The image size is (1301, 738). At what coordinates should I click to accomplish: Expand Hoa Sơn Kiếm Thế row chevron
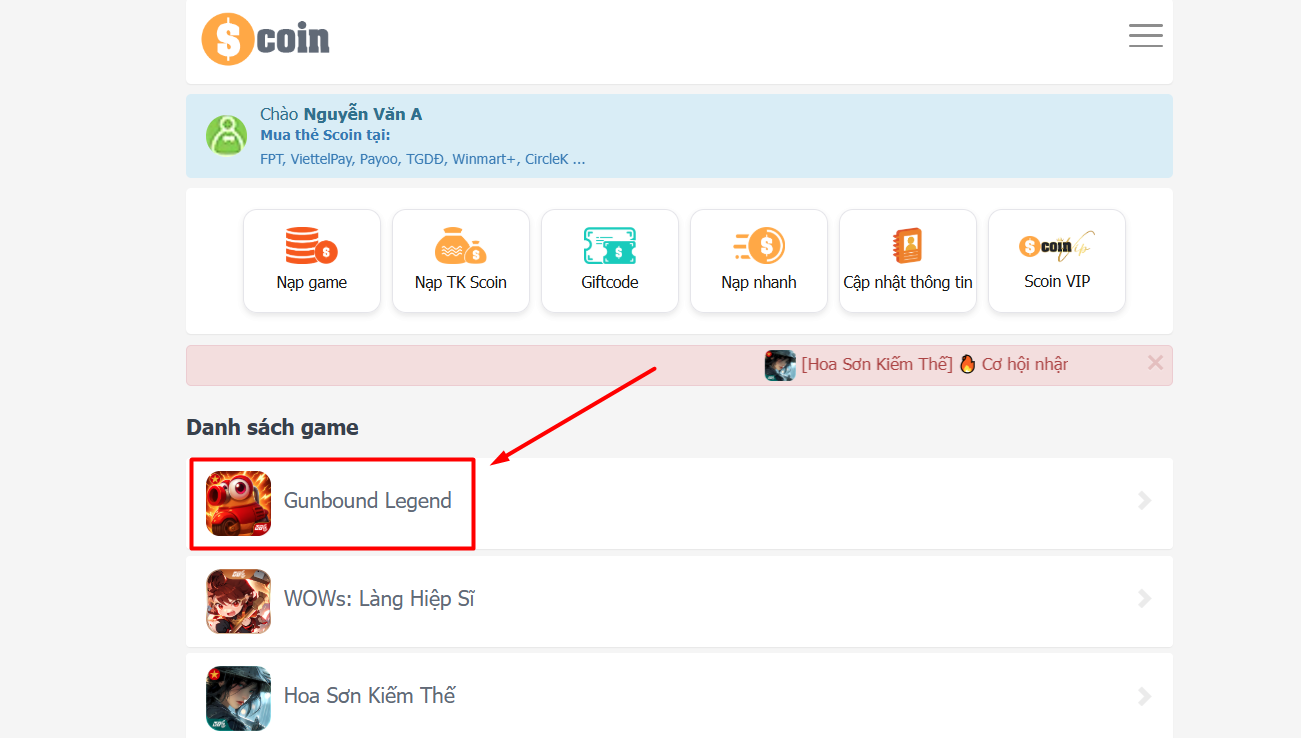click(1145, 696)
